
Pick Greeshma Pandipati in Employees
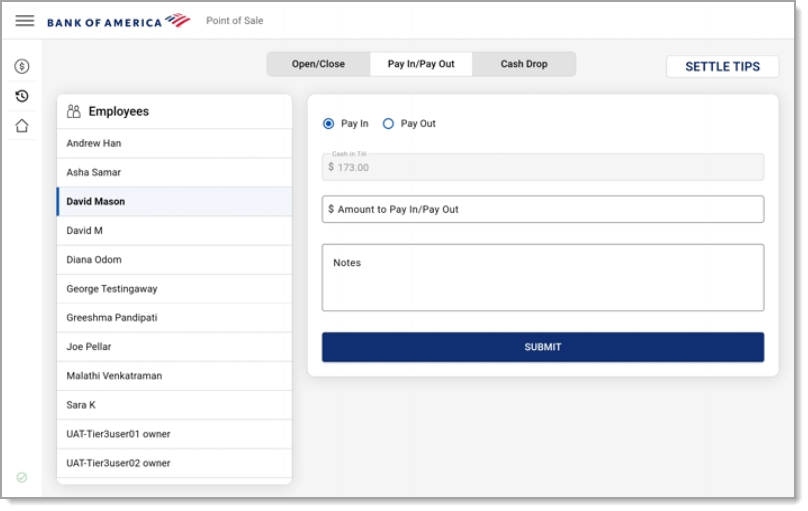click(x=174, y=318)
